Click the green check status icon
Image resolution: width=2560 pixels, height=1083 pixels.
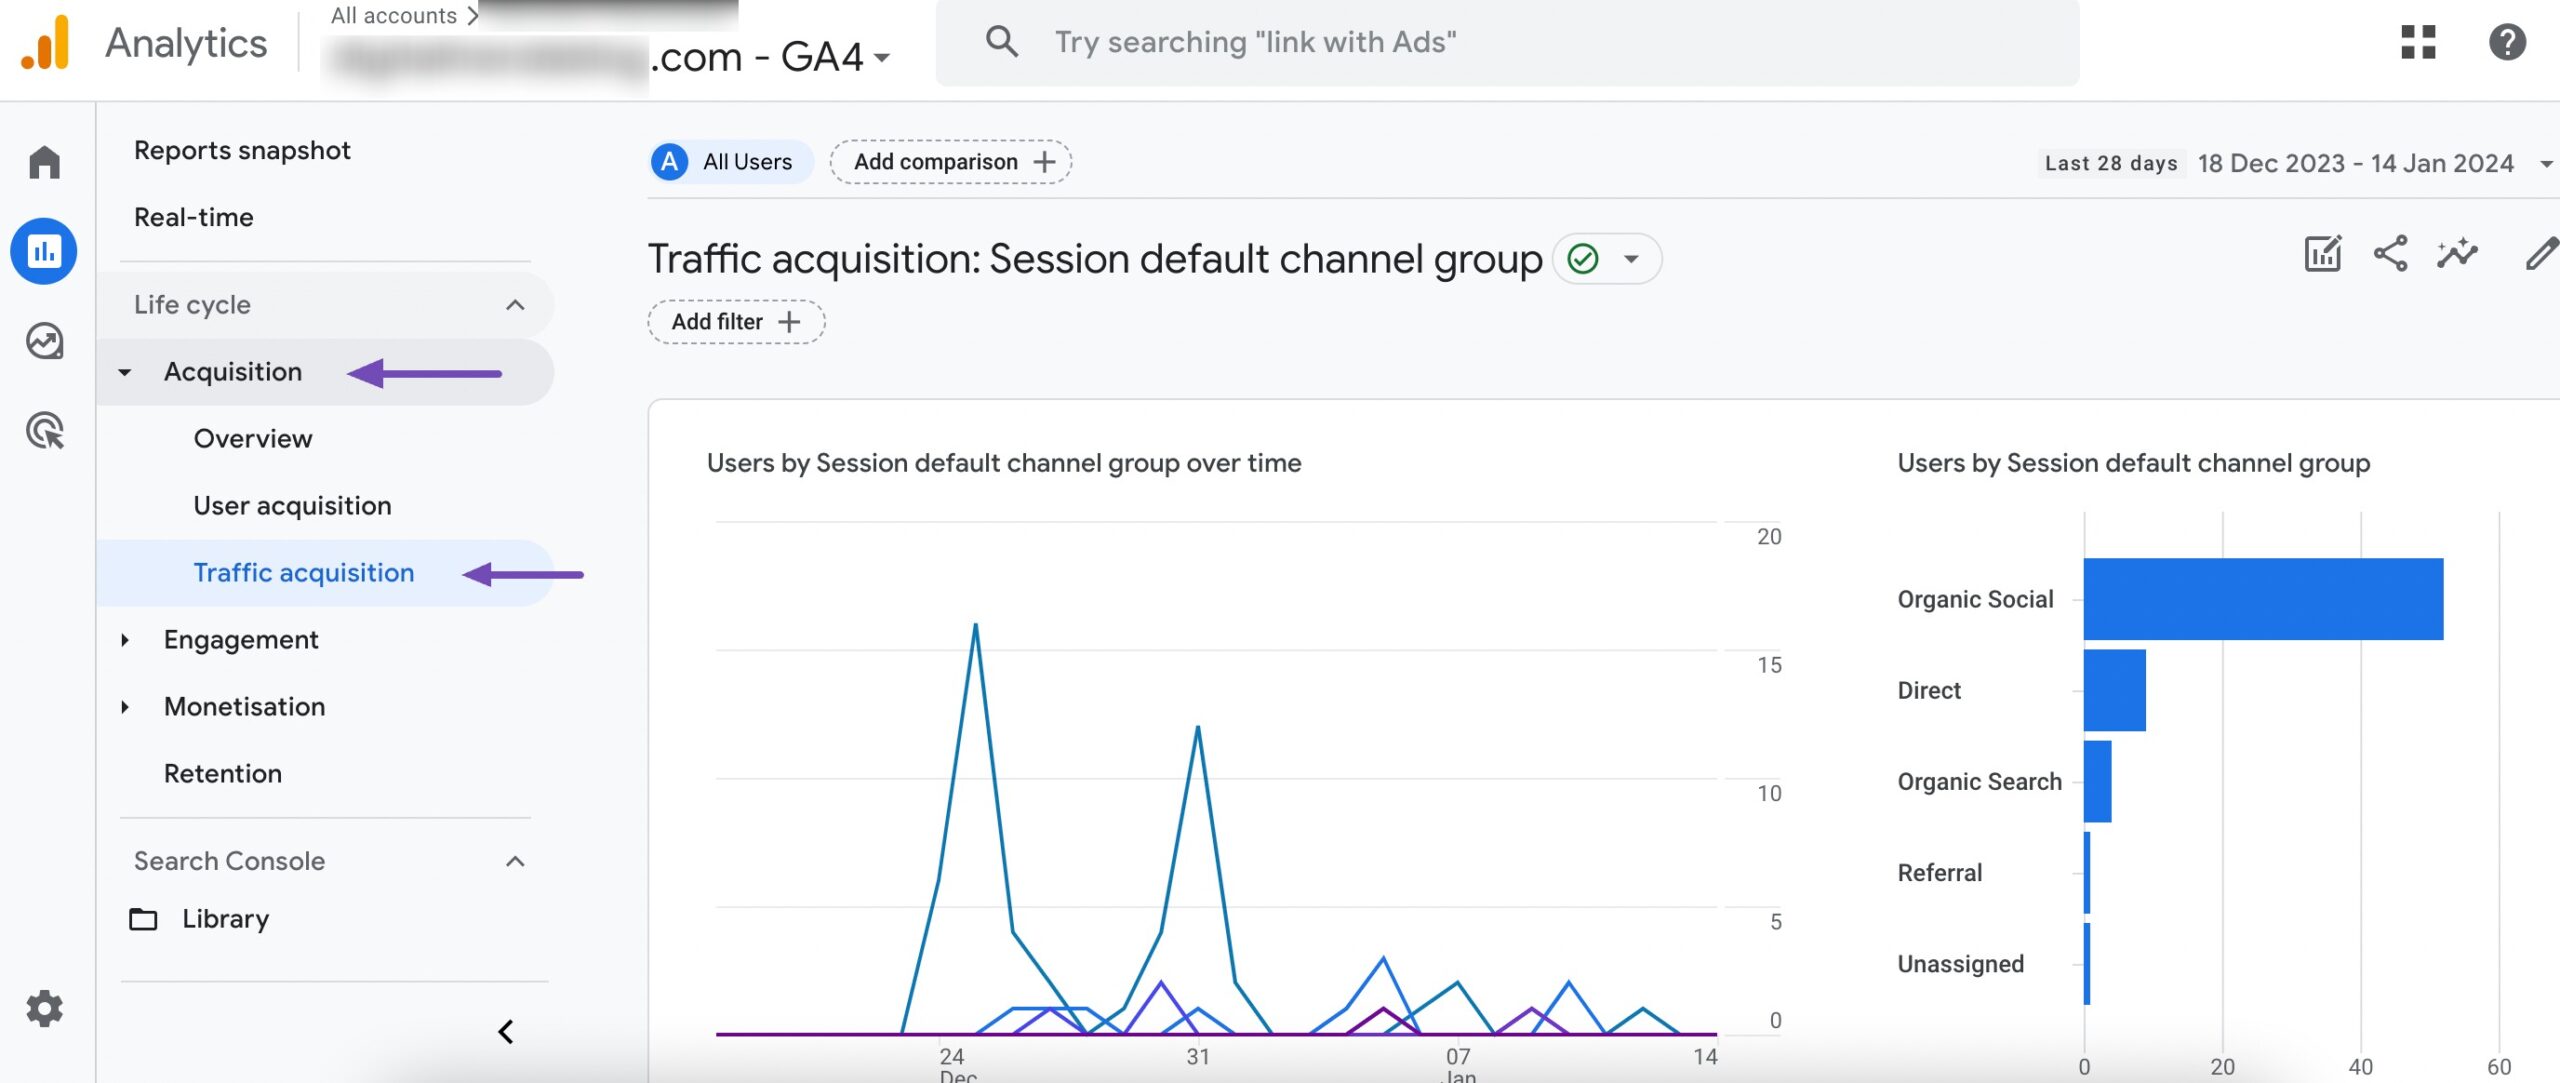click(x=1583, y=259)
